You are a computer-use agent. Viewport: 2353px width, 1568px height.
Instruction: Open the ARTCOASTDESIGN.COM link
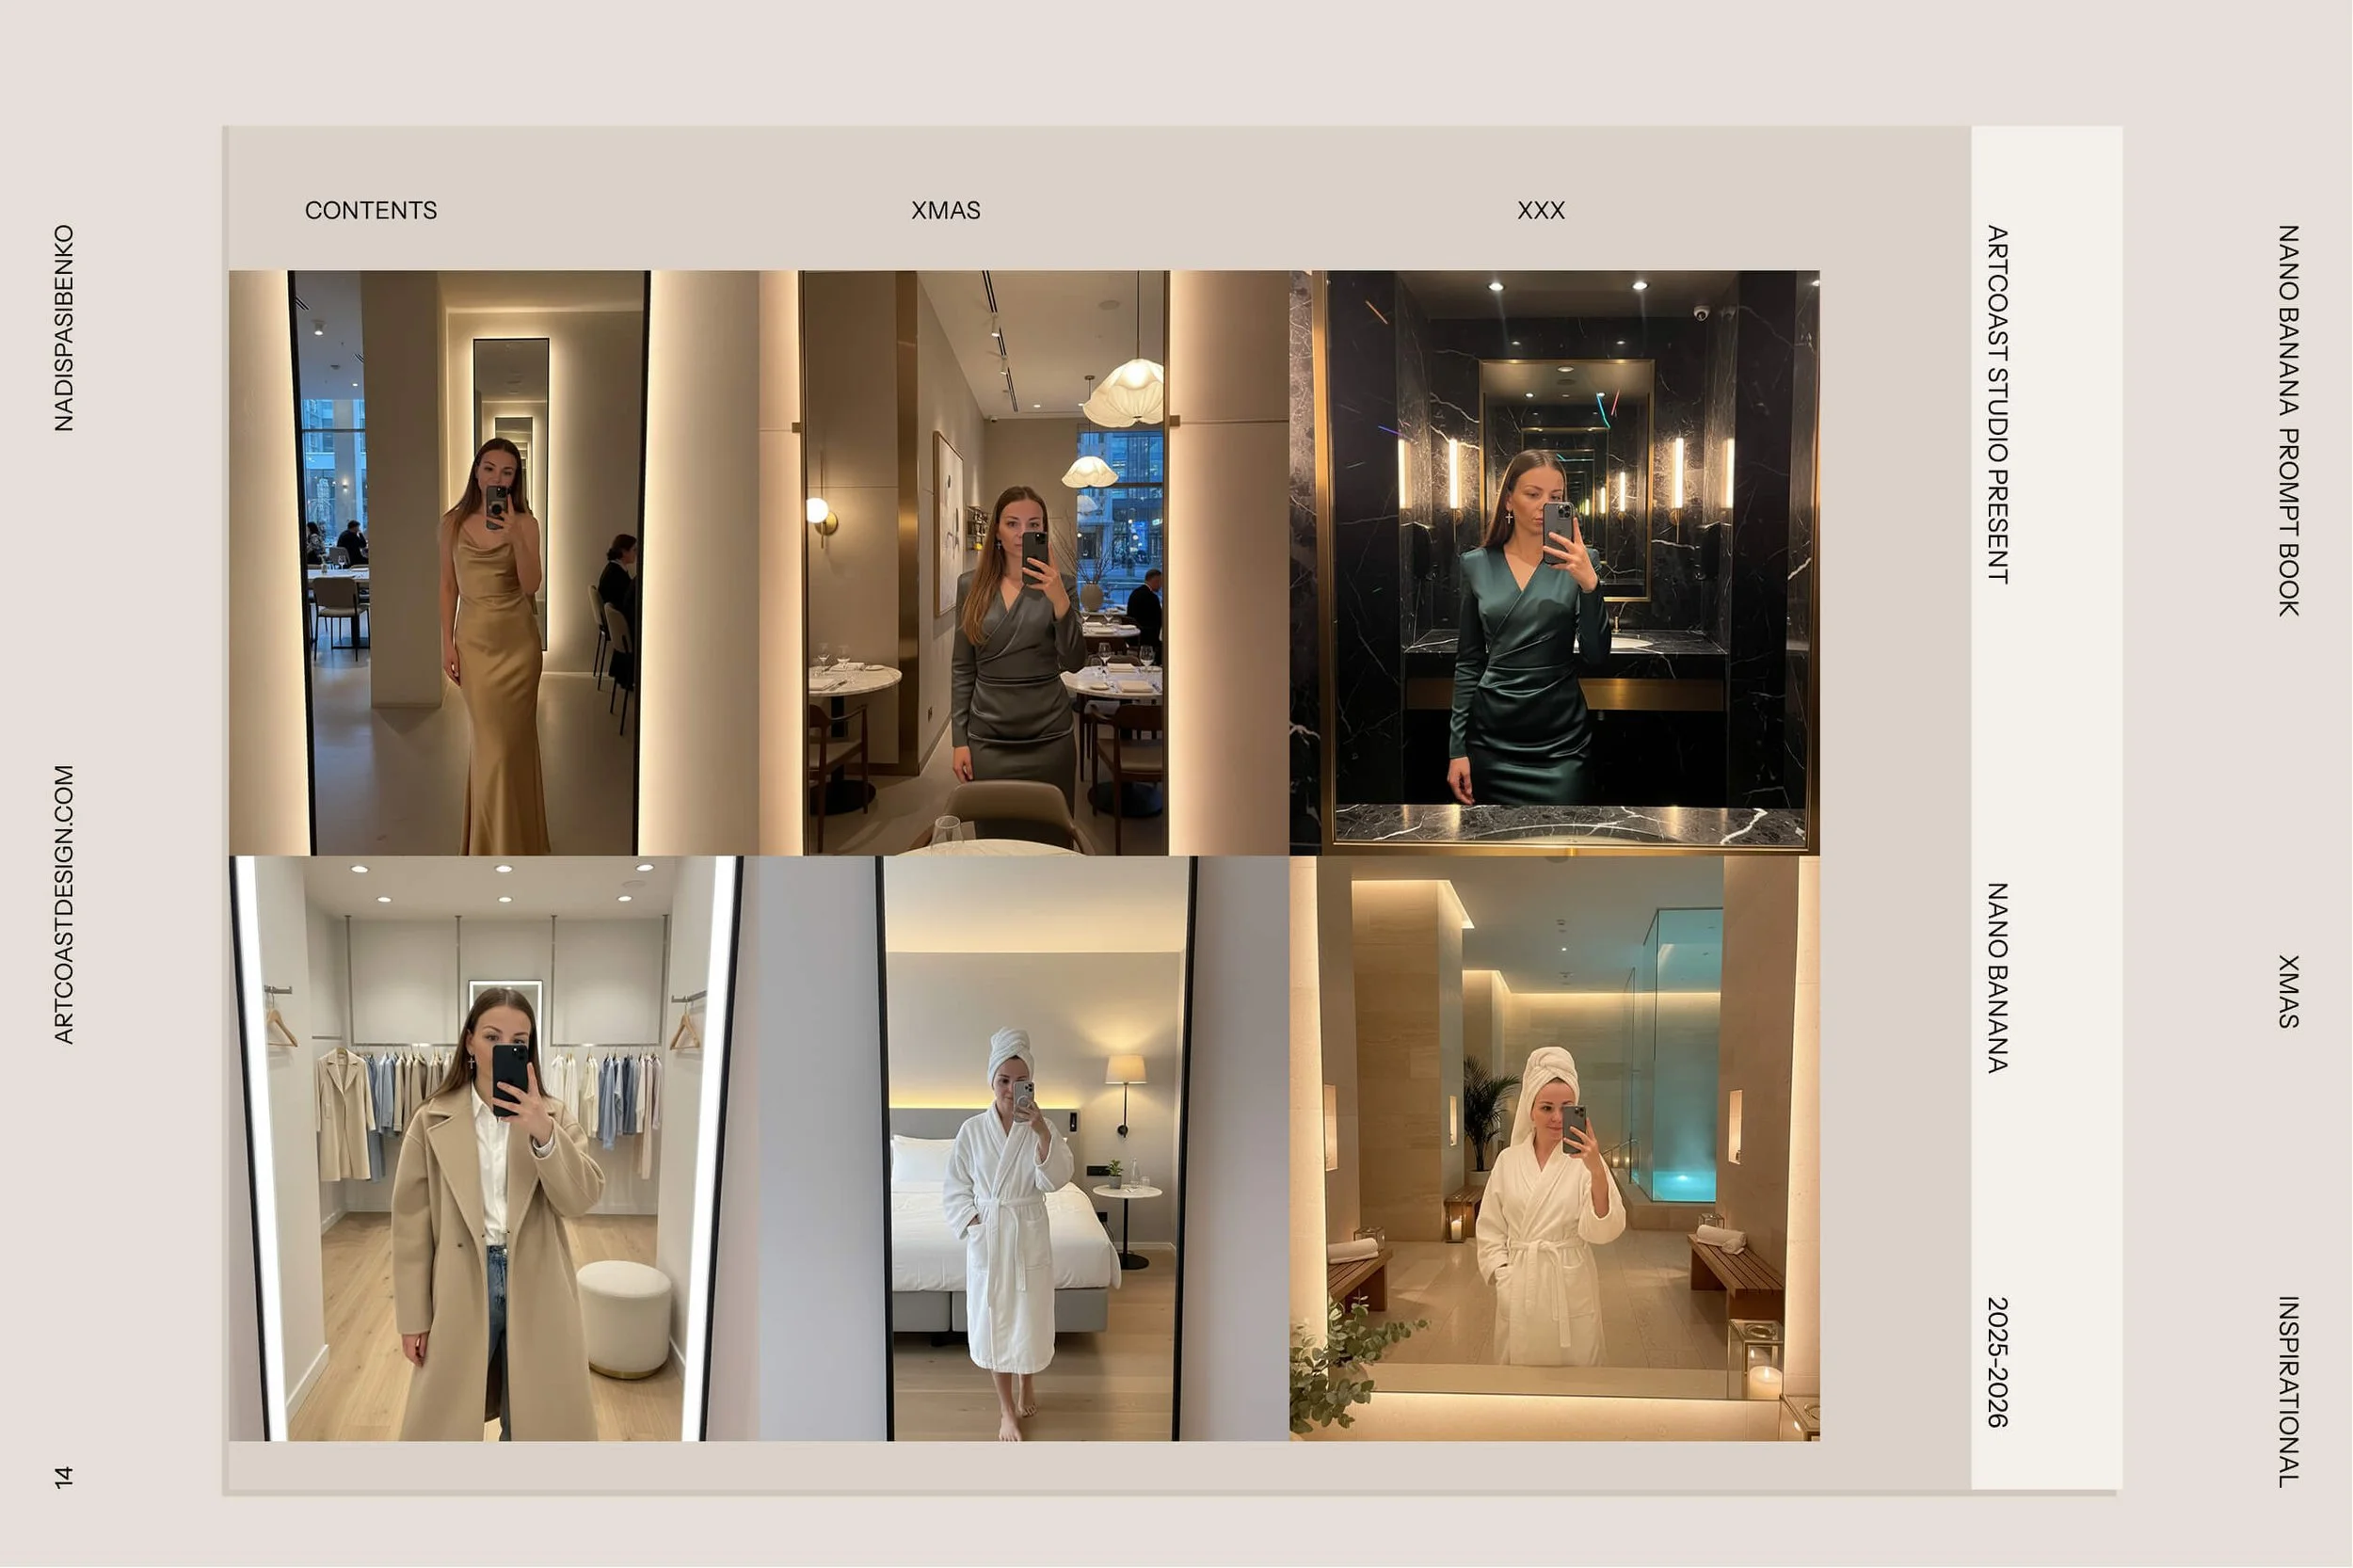64,904
